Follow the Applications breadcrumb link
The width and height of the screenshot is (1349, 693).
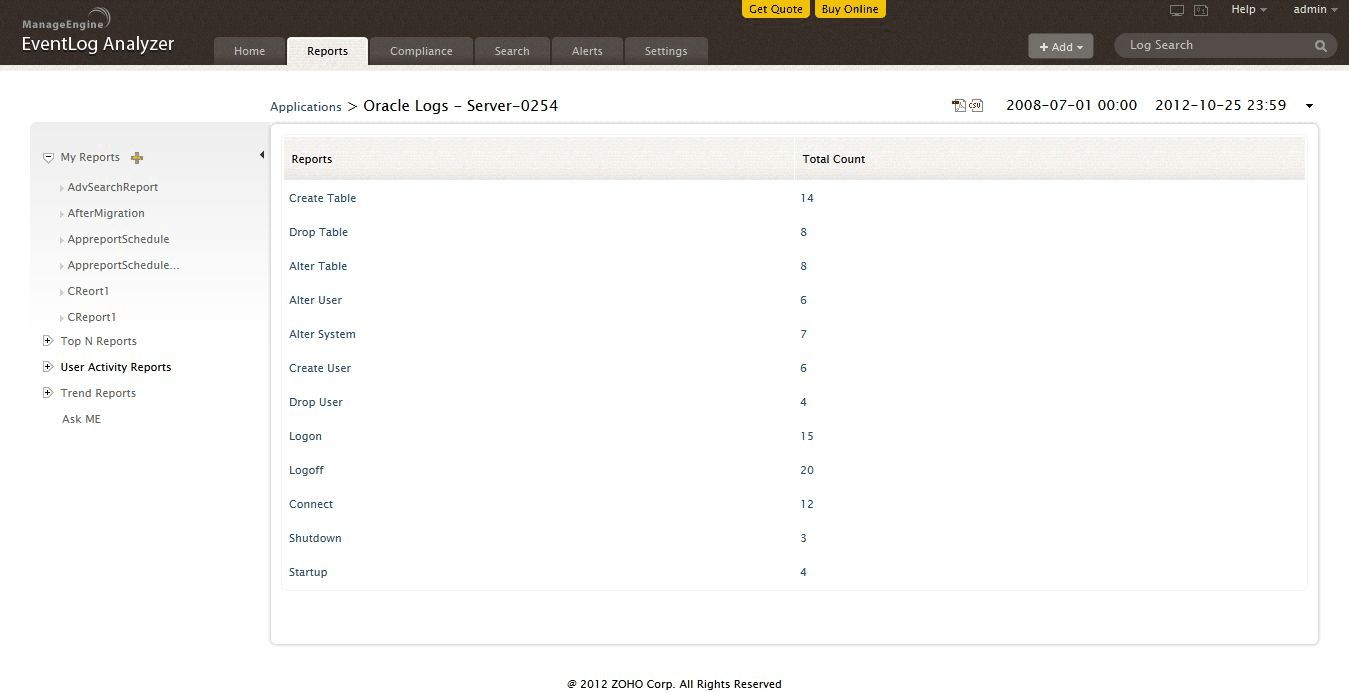[x=306, y=107]
